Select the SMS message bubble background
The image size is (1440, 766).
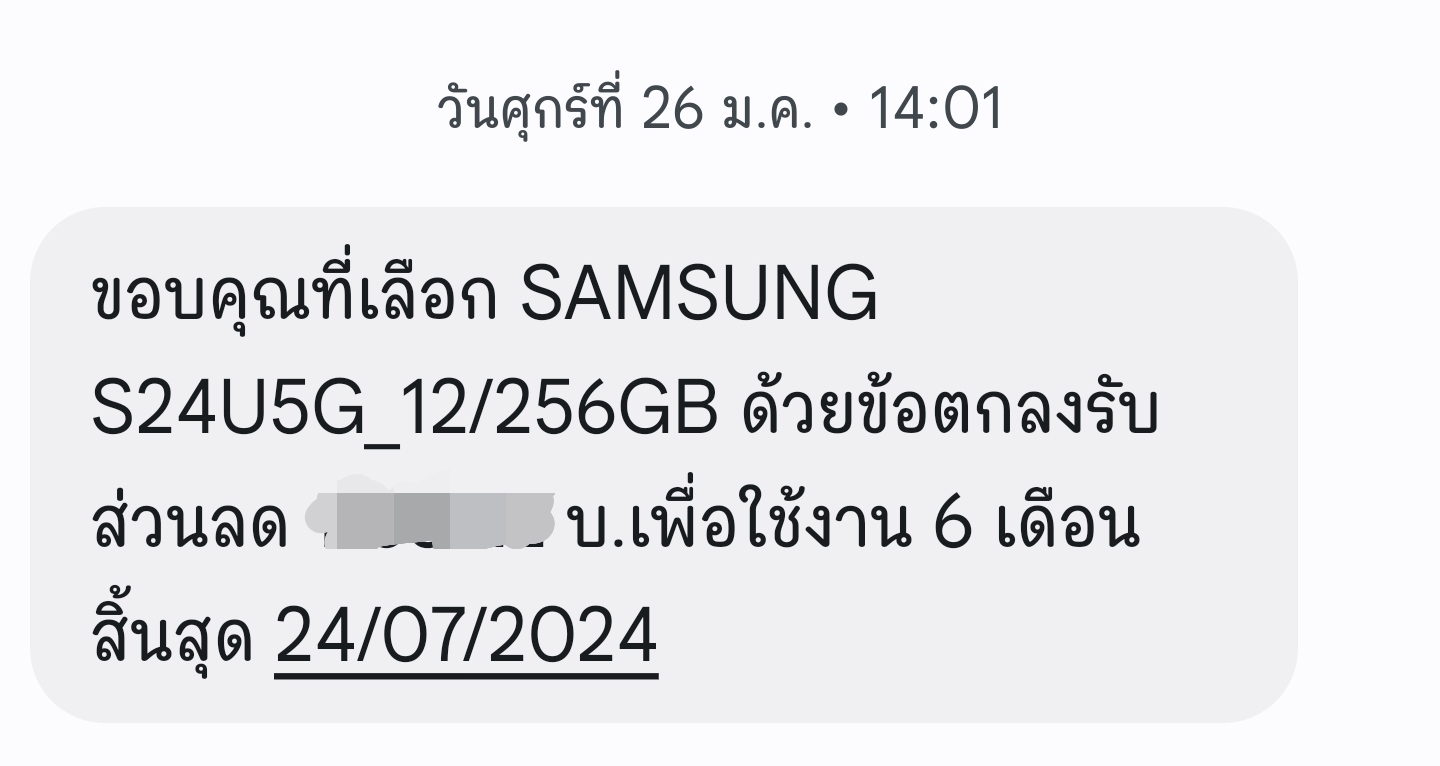tap(664, 465)
